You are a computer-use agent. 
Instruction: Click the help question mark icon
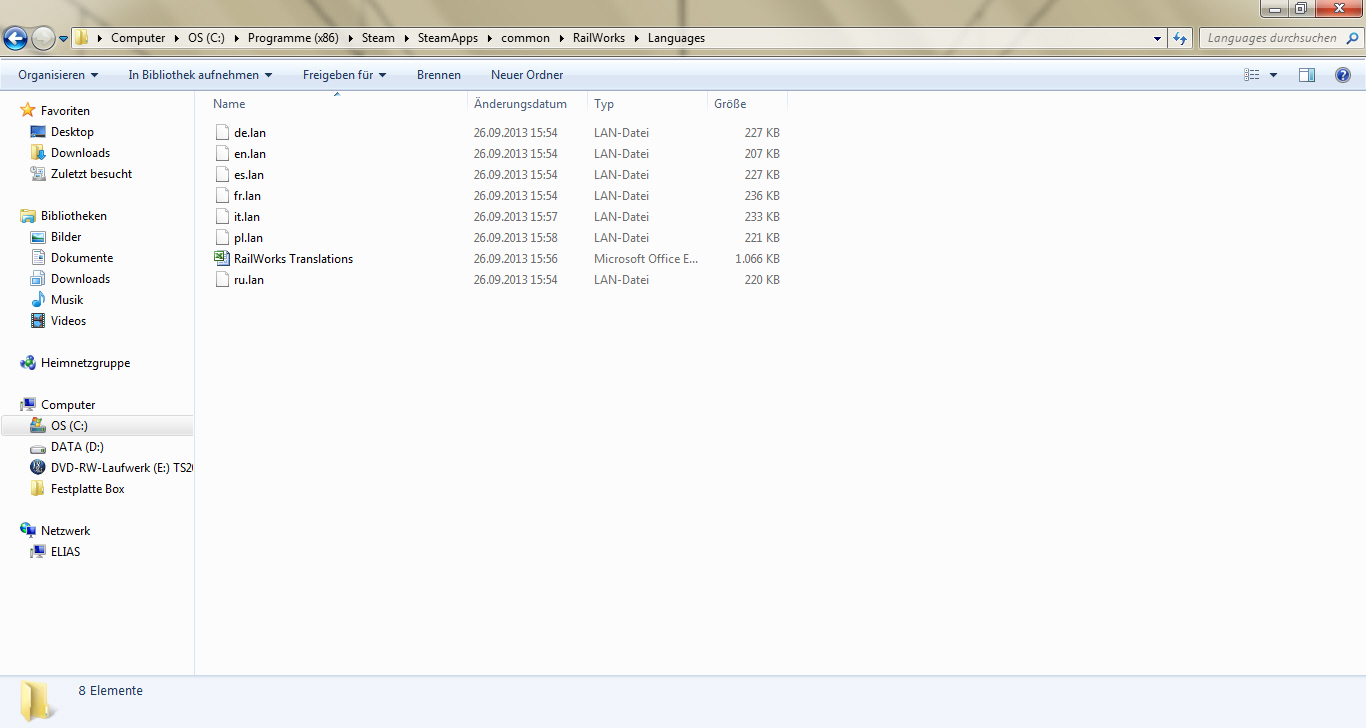[x=1343, y=75]
